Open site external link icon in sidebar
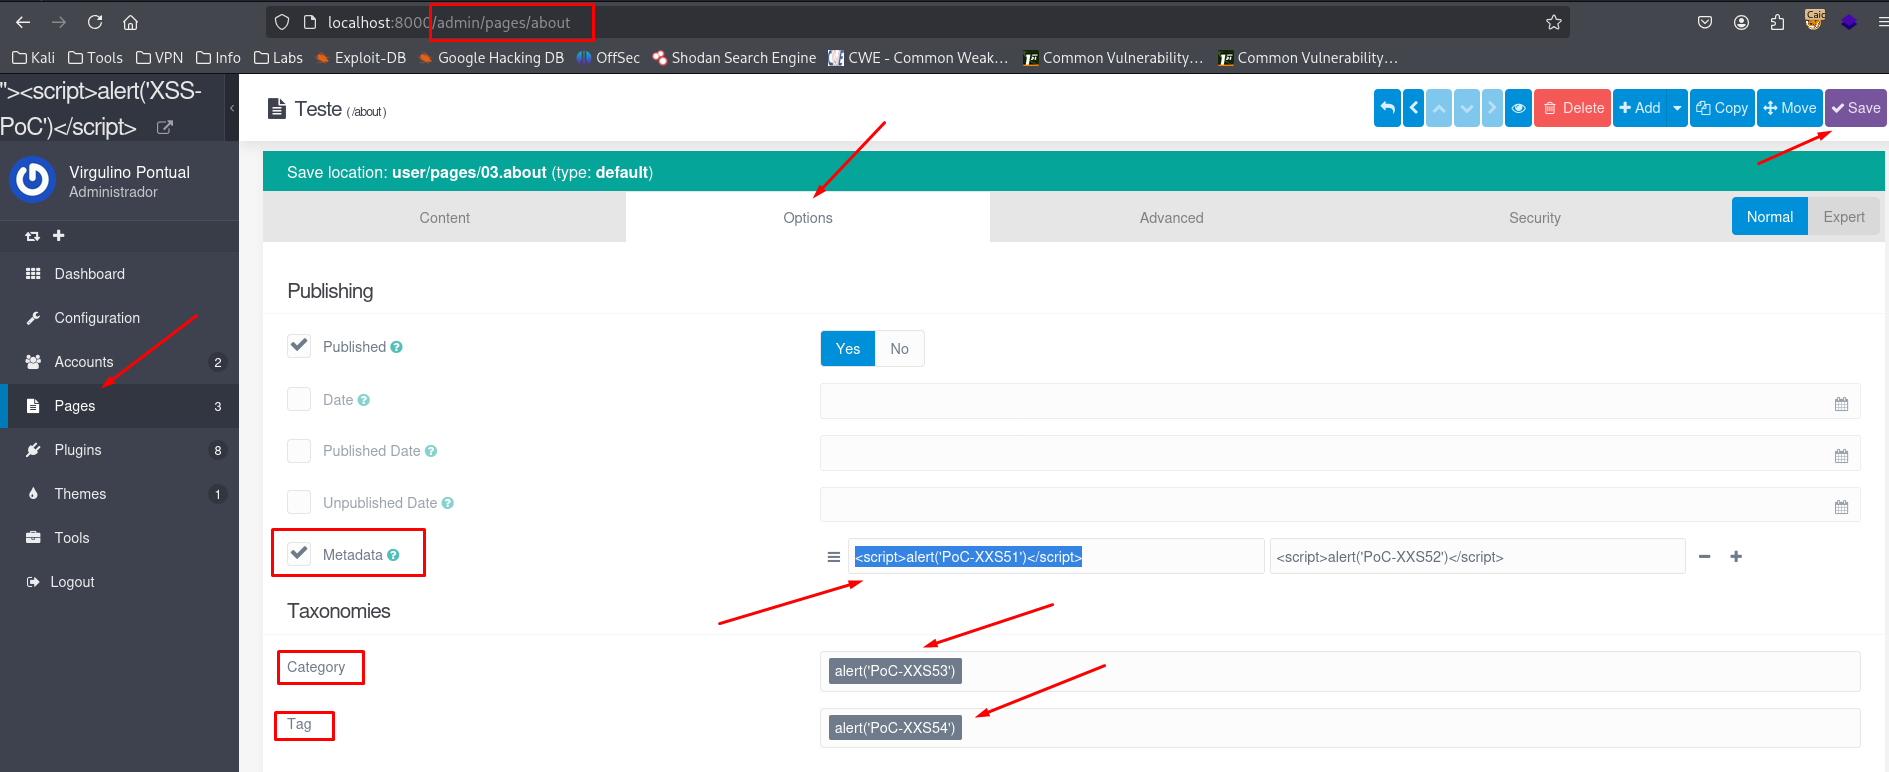Screen dimensions: 1889x772 tap(165, 127)
